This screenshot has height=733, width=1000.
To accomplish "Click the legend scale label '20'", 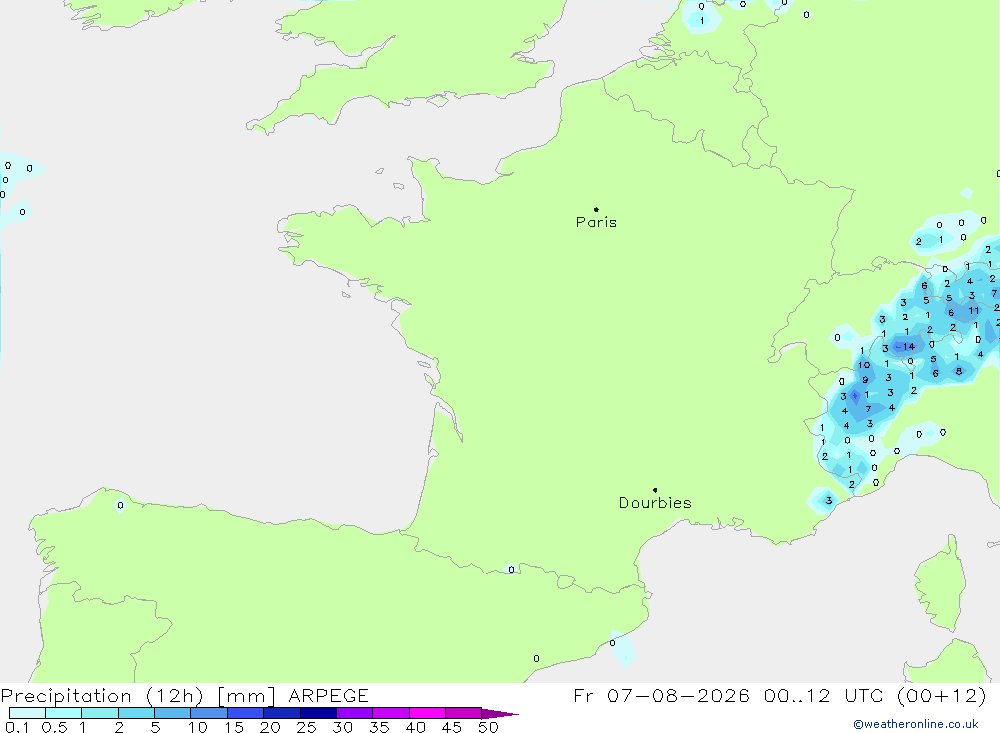I will [270, 727].
